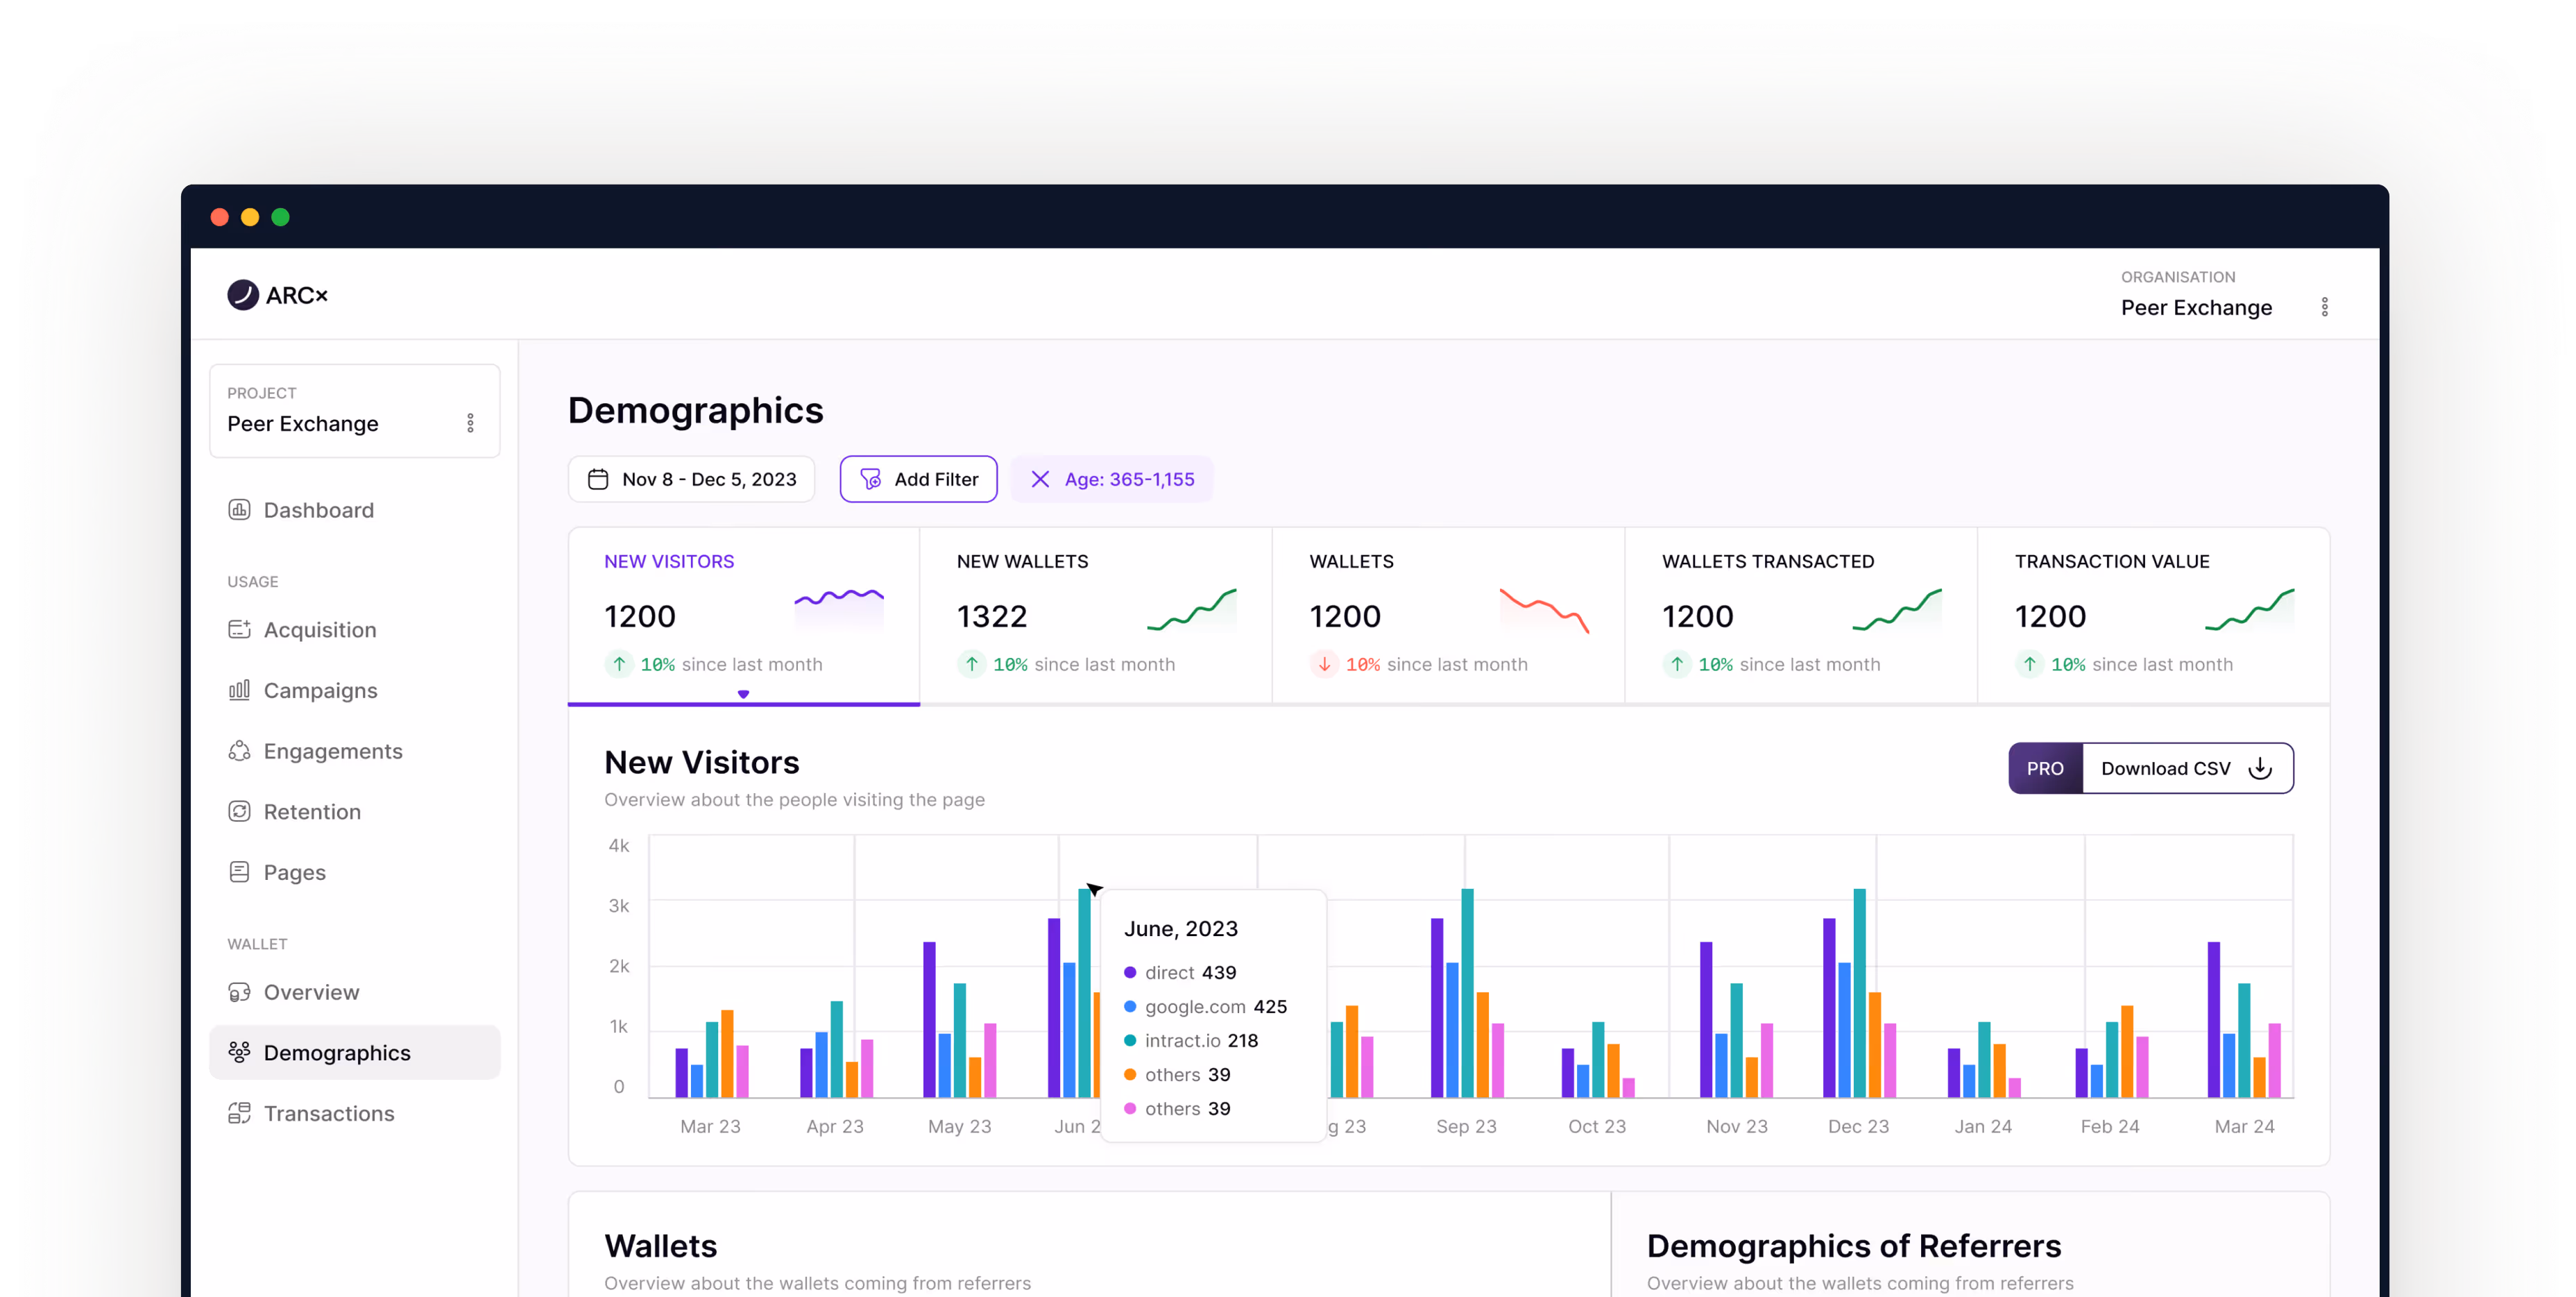Click the download arrow icon beside Download CSV
This screenshot has width=2576, height=1297.
click(2259, 768)
